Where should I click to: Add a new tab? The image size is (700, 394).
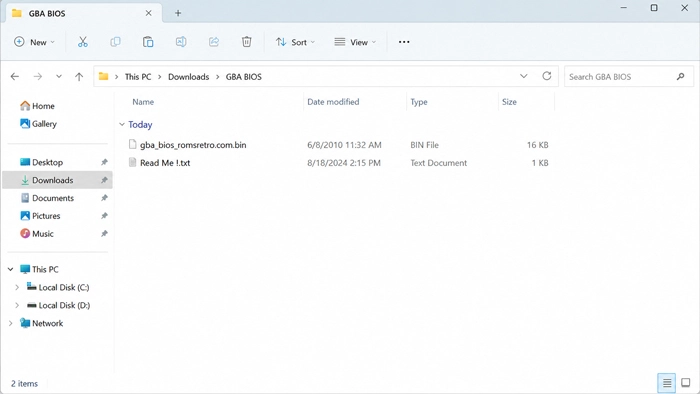pyautogui.click(x=178, y=13)
